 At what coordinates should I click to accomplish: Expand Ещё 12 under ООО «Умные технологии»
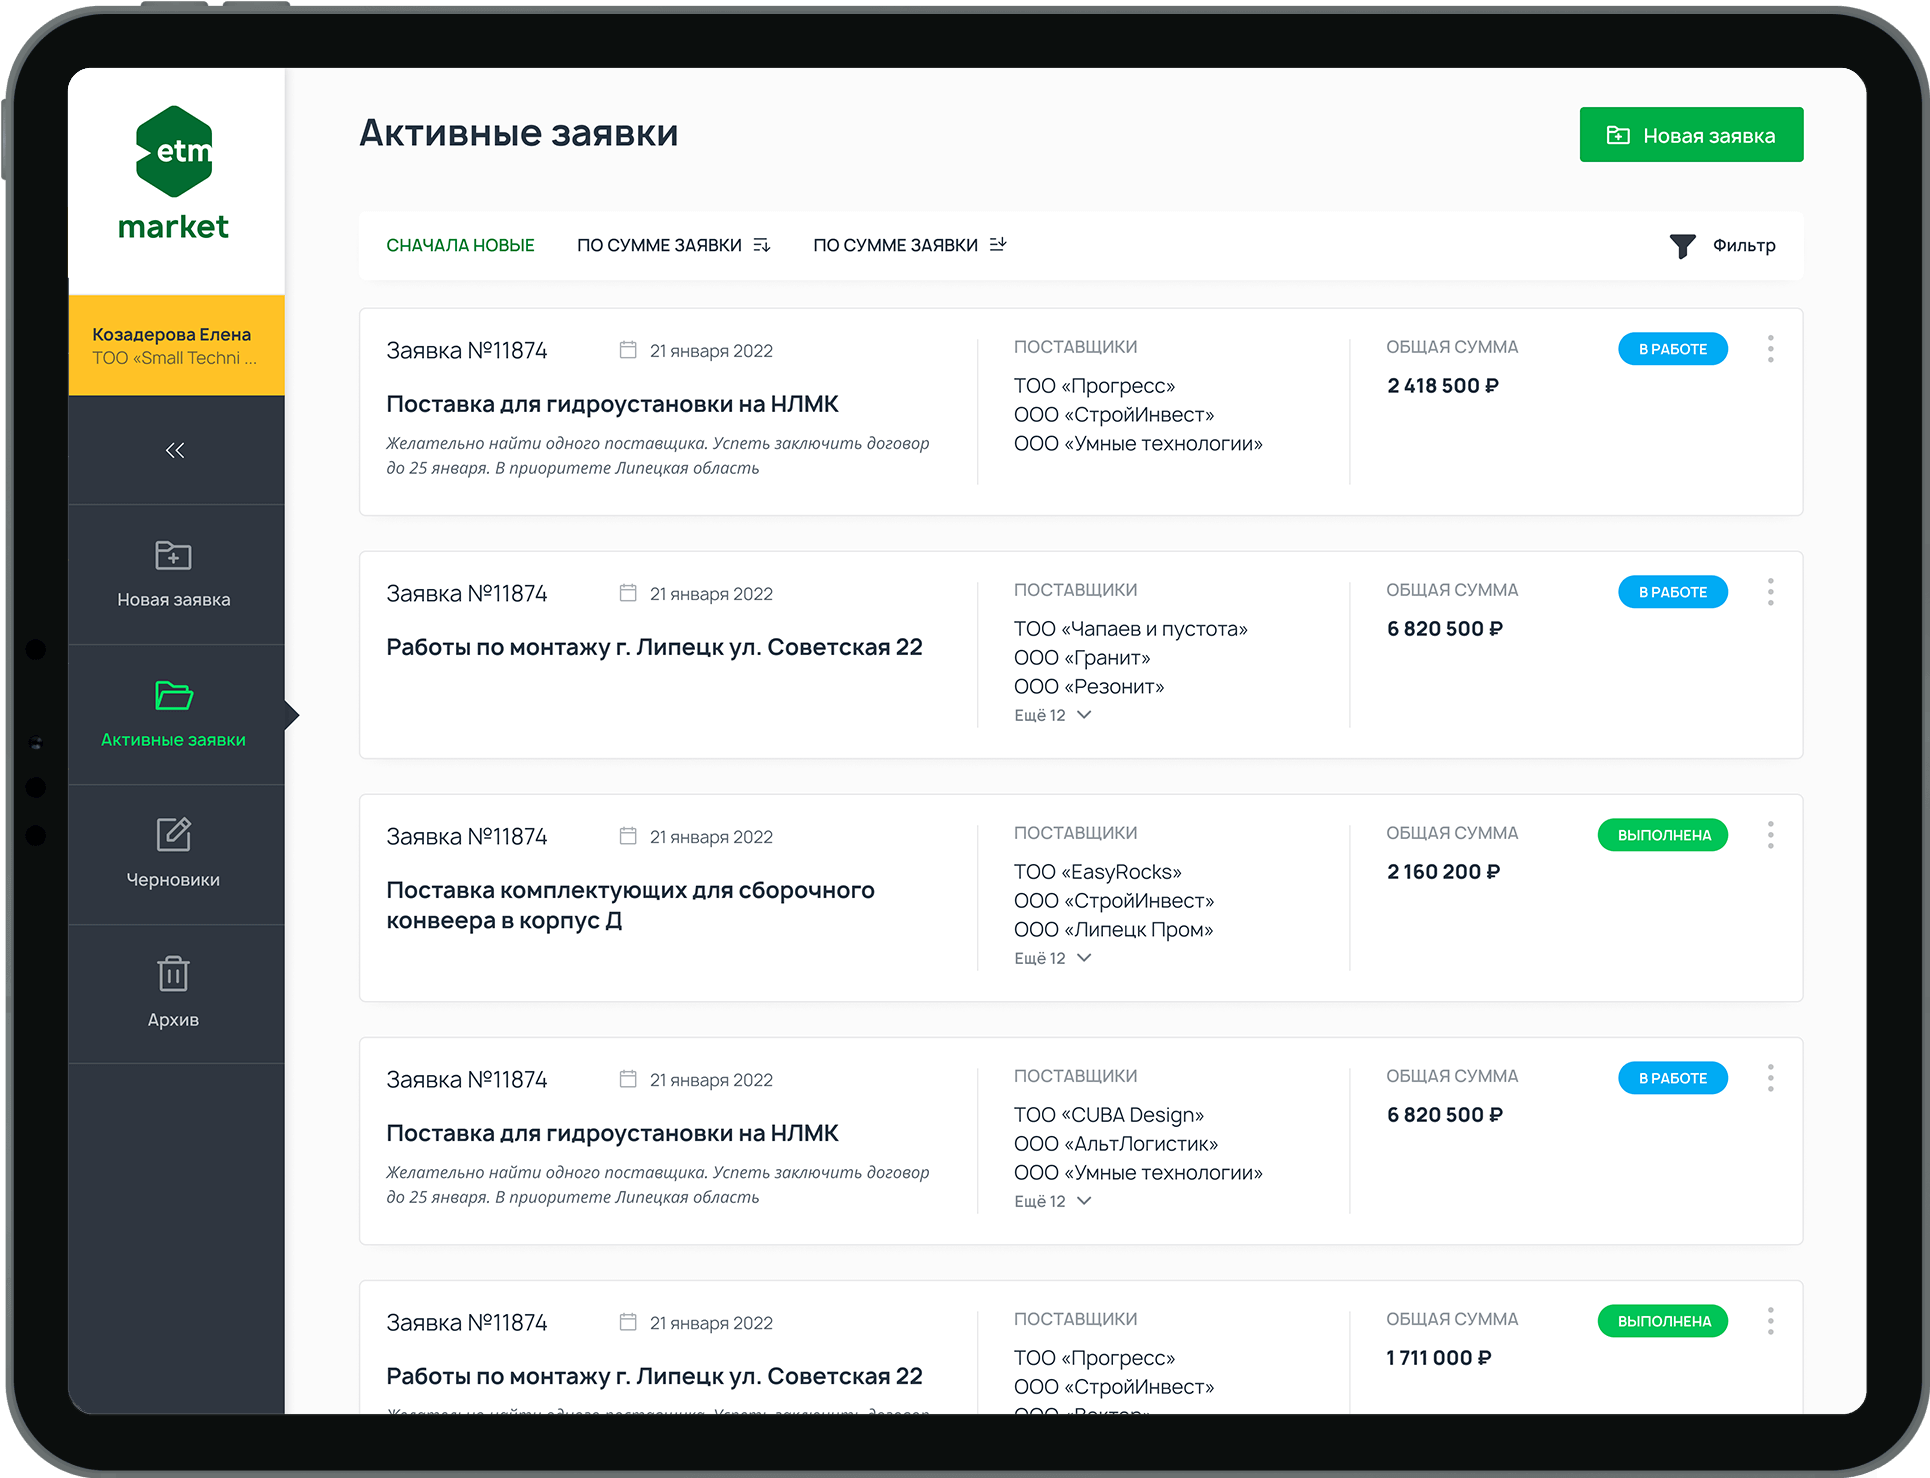tap(1052, 1201)
